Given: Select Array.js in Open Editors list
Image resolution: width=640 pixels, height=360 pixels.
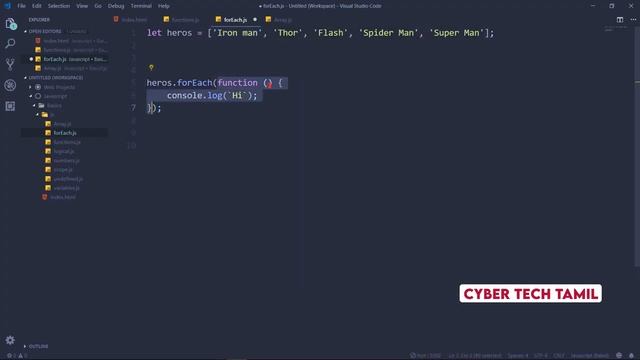Looking at the screenshot, I should coord(65,68).
